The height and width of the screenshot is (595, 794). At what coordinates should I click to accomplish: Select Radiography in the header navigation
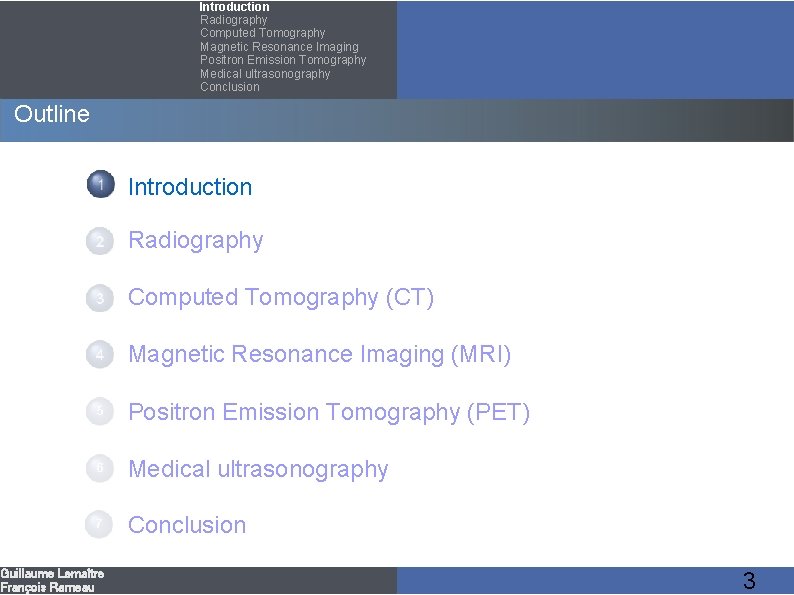234,20
